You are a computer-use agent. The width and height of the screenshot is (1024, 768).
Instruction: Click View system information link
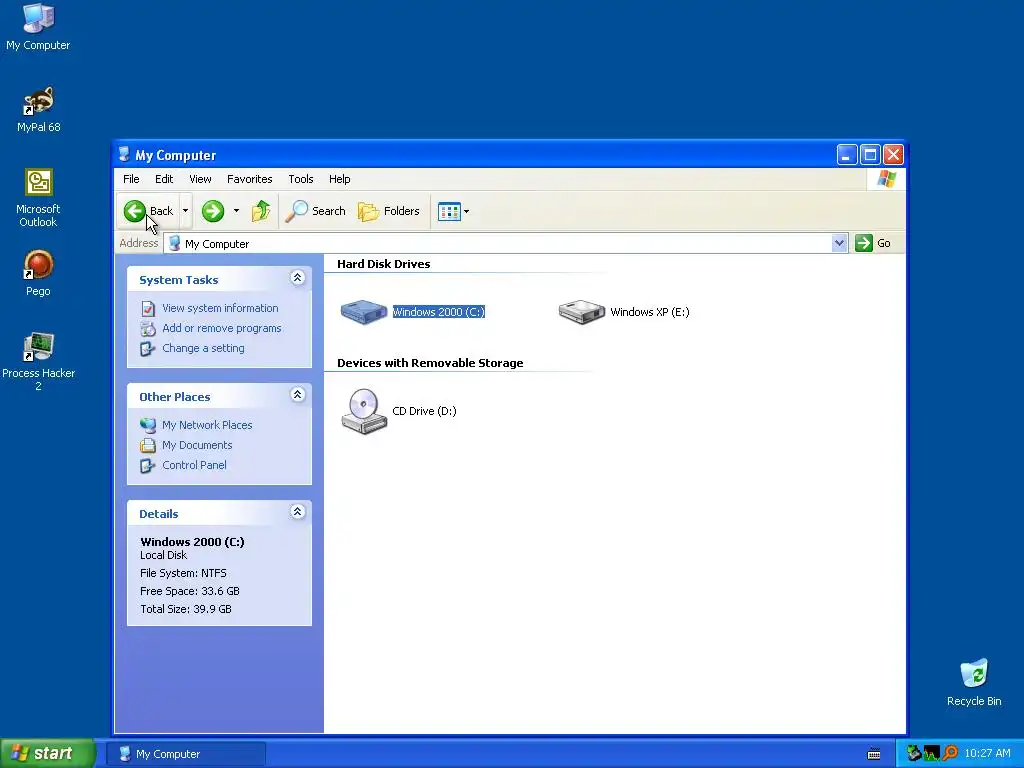220,308
